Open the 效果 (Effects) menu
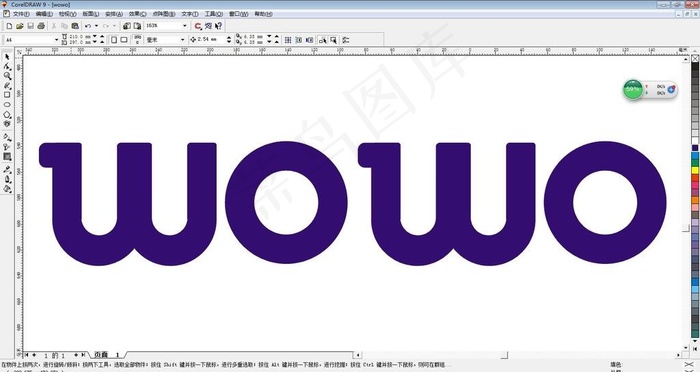The image size is (700, 372). tap(138, 14)
